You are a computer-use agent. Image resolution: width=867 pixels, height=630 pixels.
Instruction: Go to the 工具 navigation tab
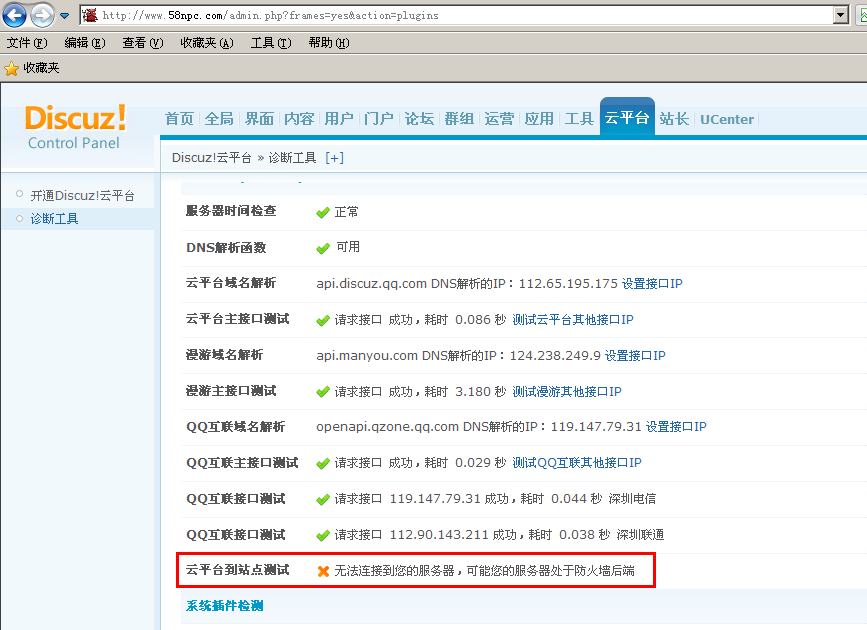click(579, 119)
